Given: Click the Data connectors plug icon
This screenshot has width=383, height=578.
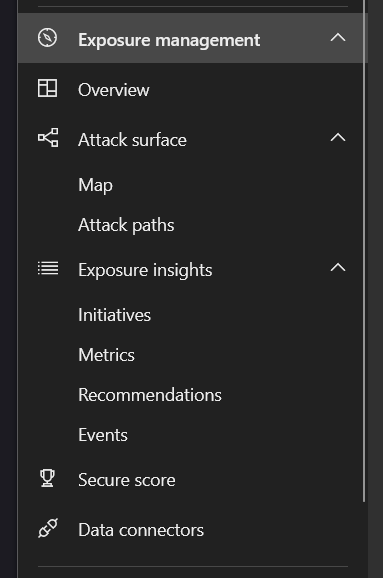Looking at the screenshot, I should click(x=48, y=528).
